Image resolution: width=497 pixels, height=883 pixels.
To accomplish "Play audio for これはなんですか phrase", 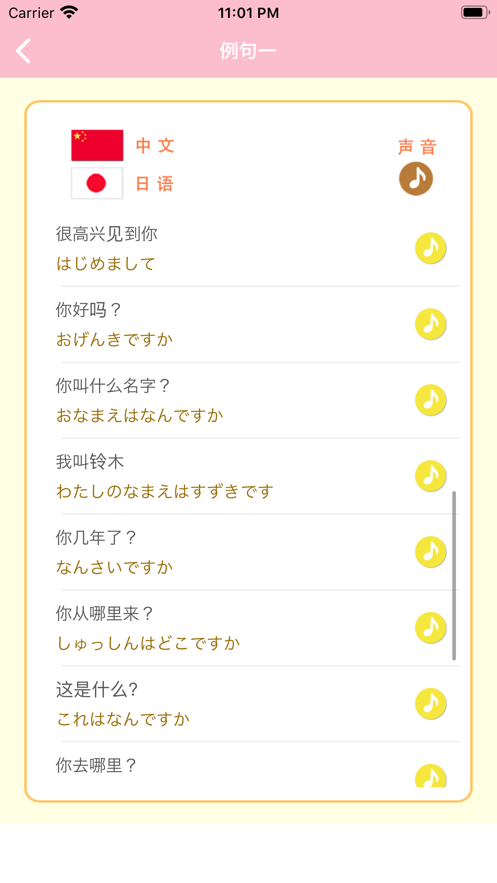I will click(x=431, y=703).
